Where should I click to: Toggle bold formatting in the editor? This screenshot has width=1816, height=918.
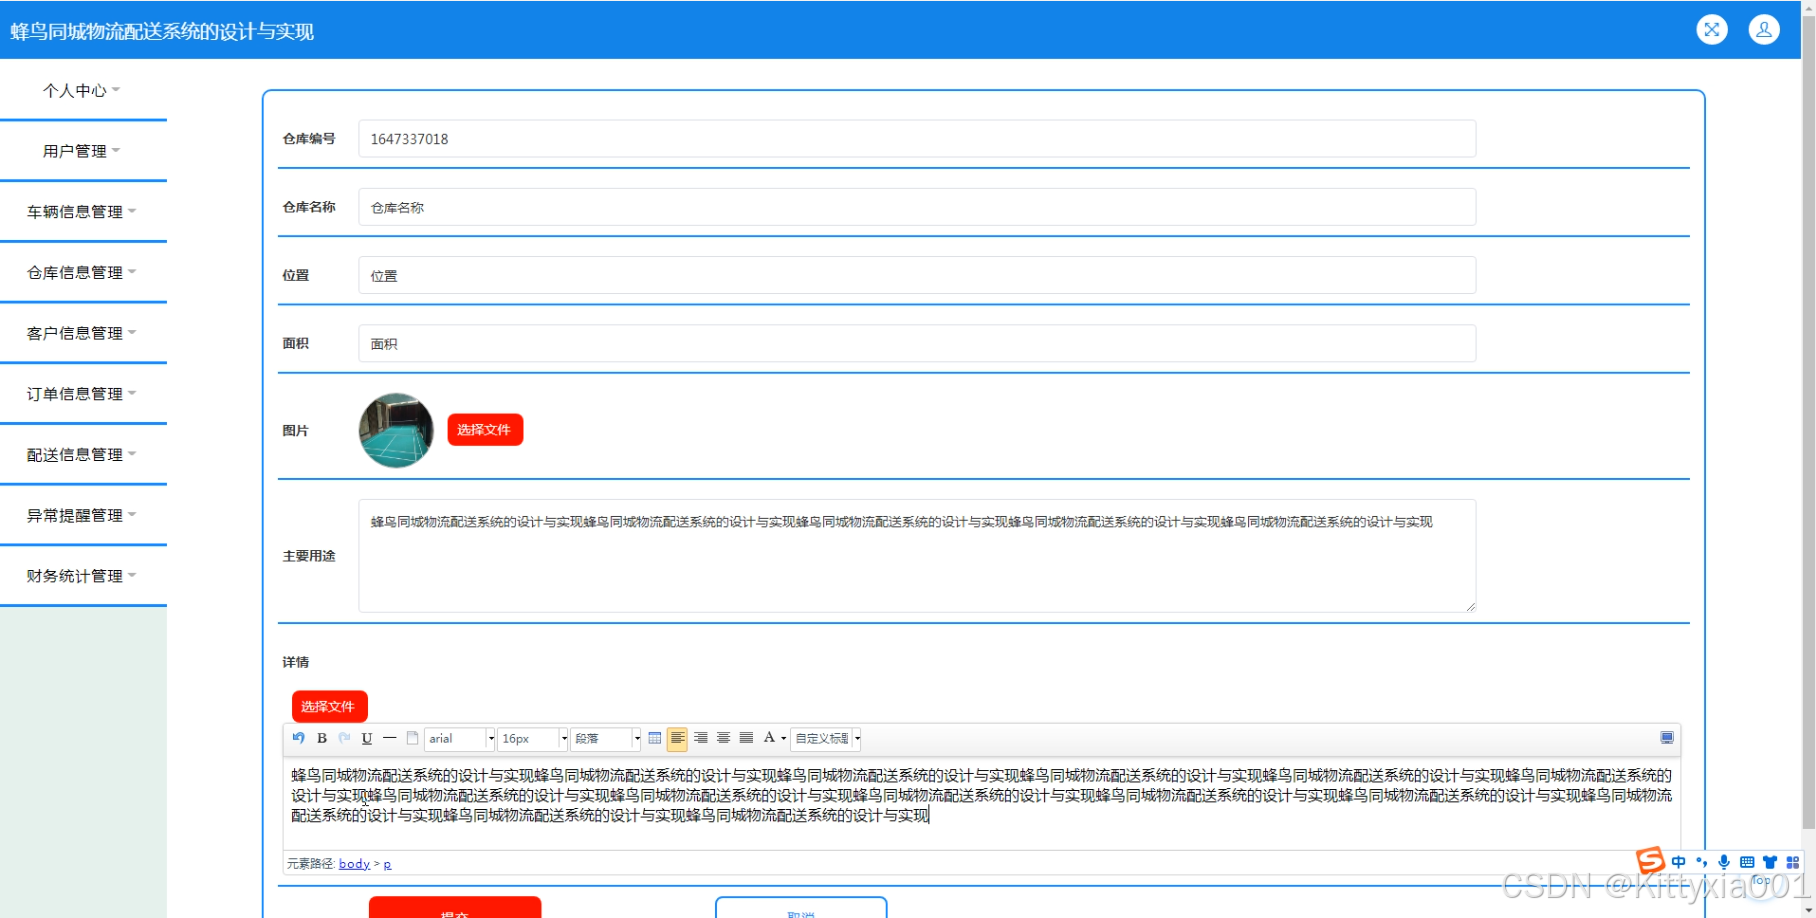322,738
